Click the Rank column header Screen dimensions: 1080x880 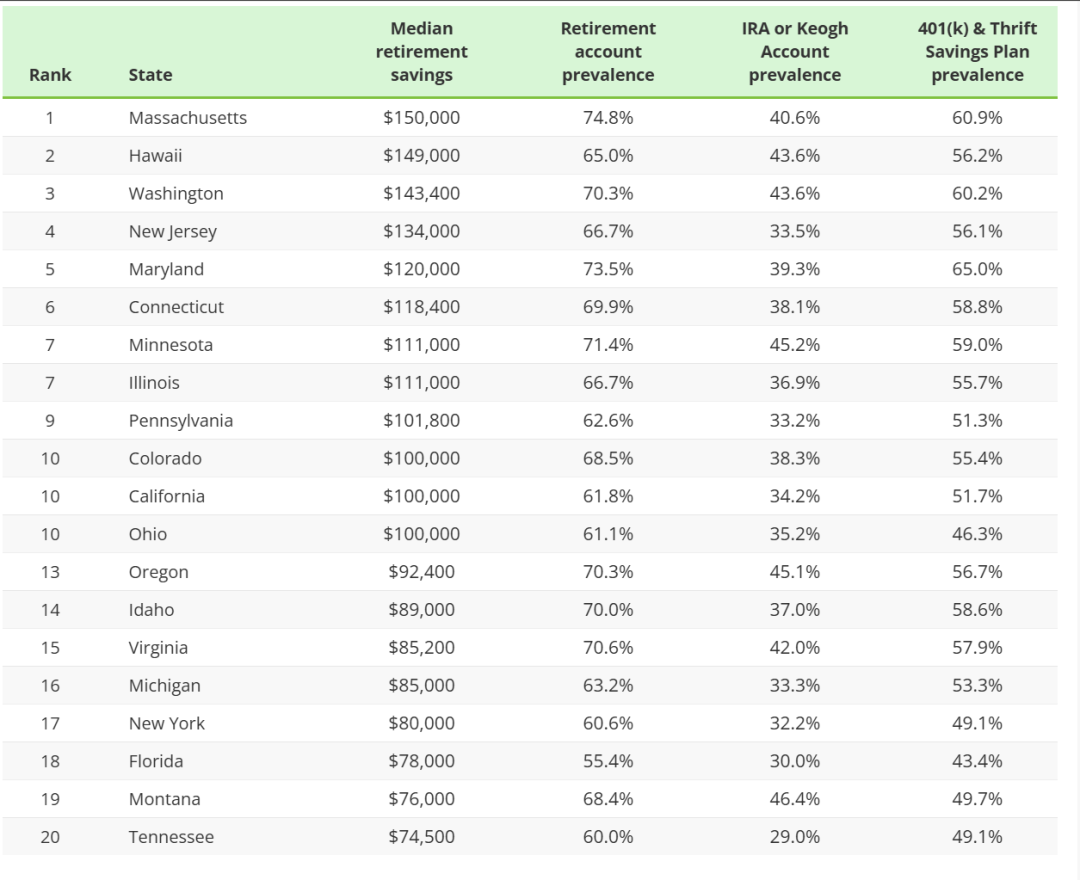[x=50, y=75]
